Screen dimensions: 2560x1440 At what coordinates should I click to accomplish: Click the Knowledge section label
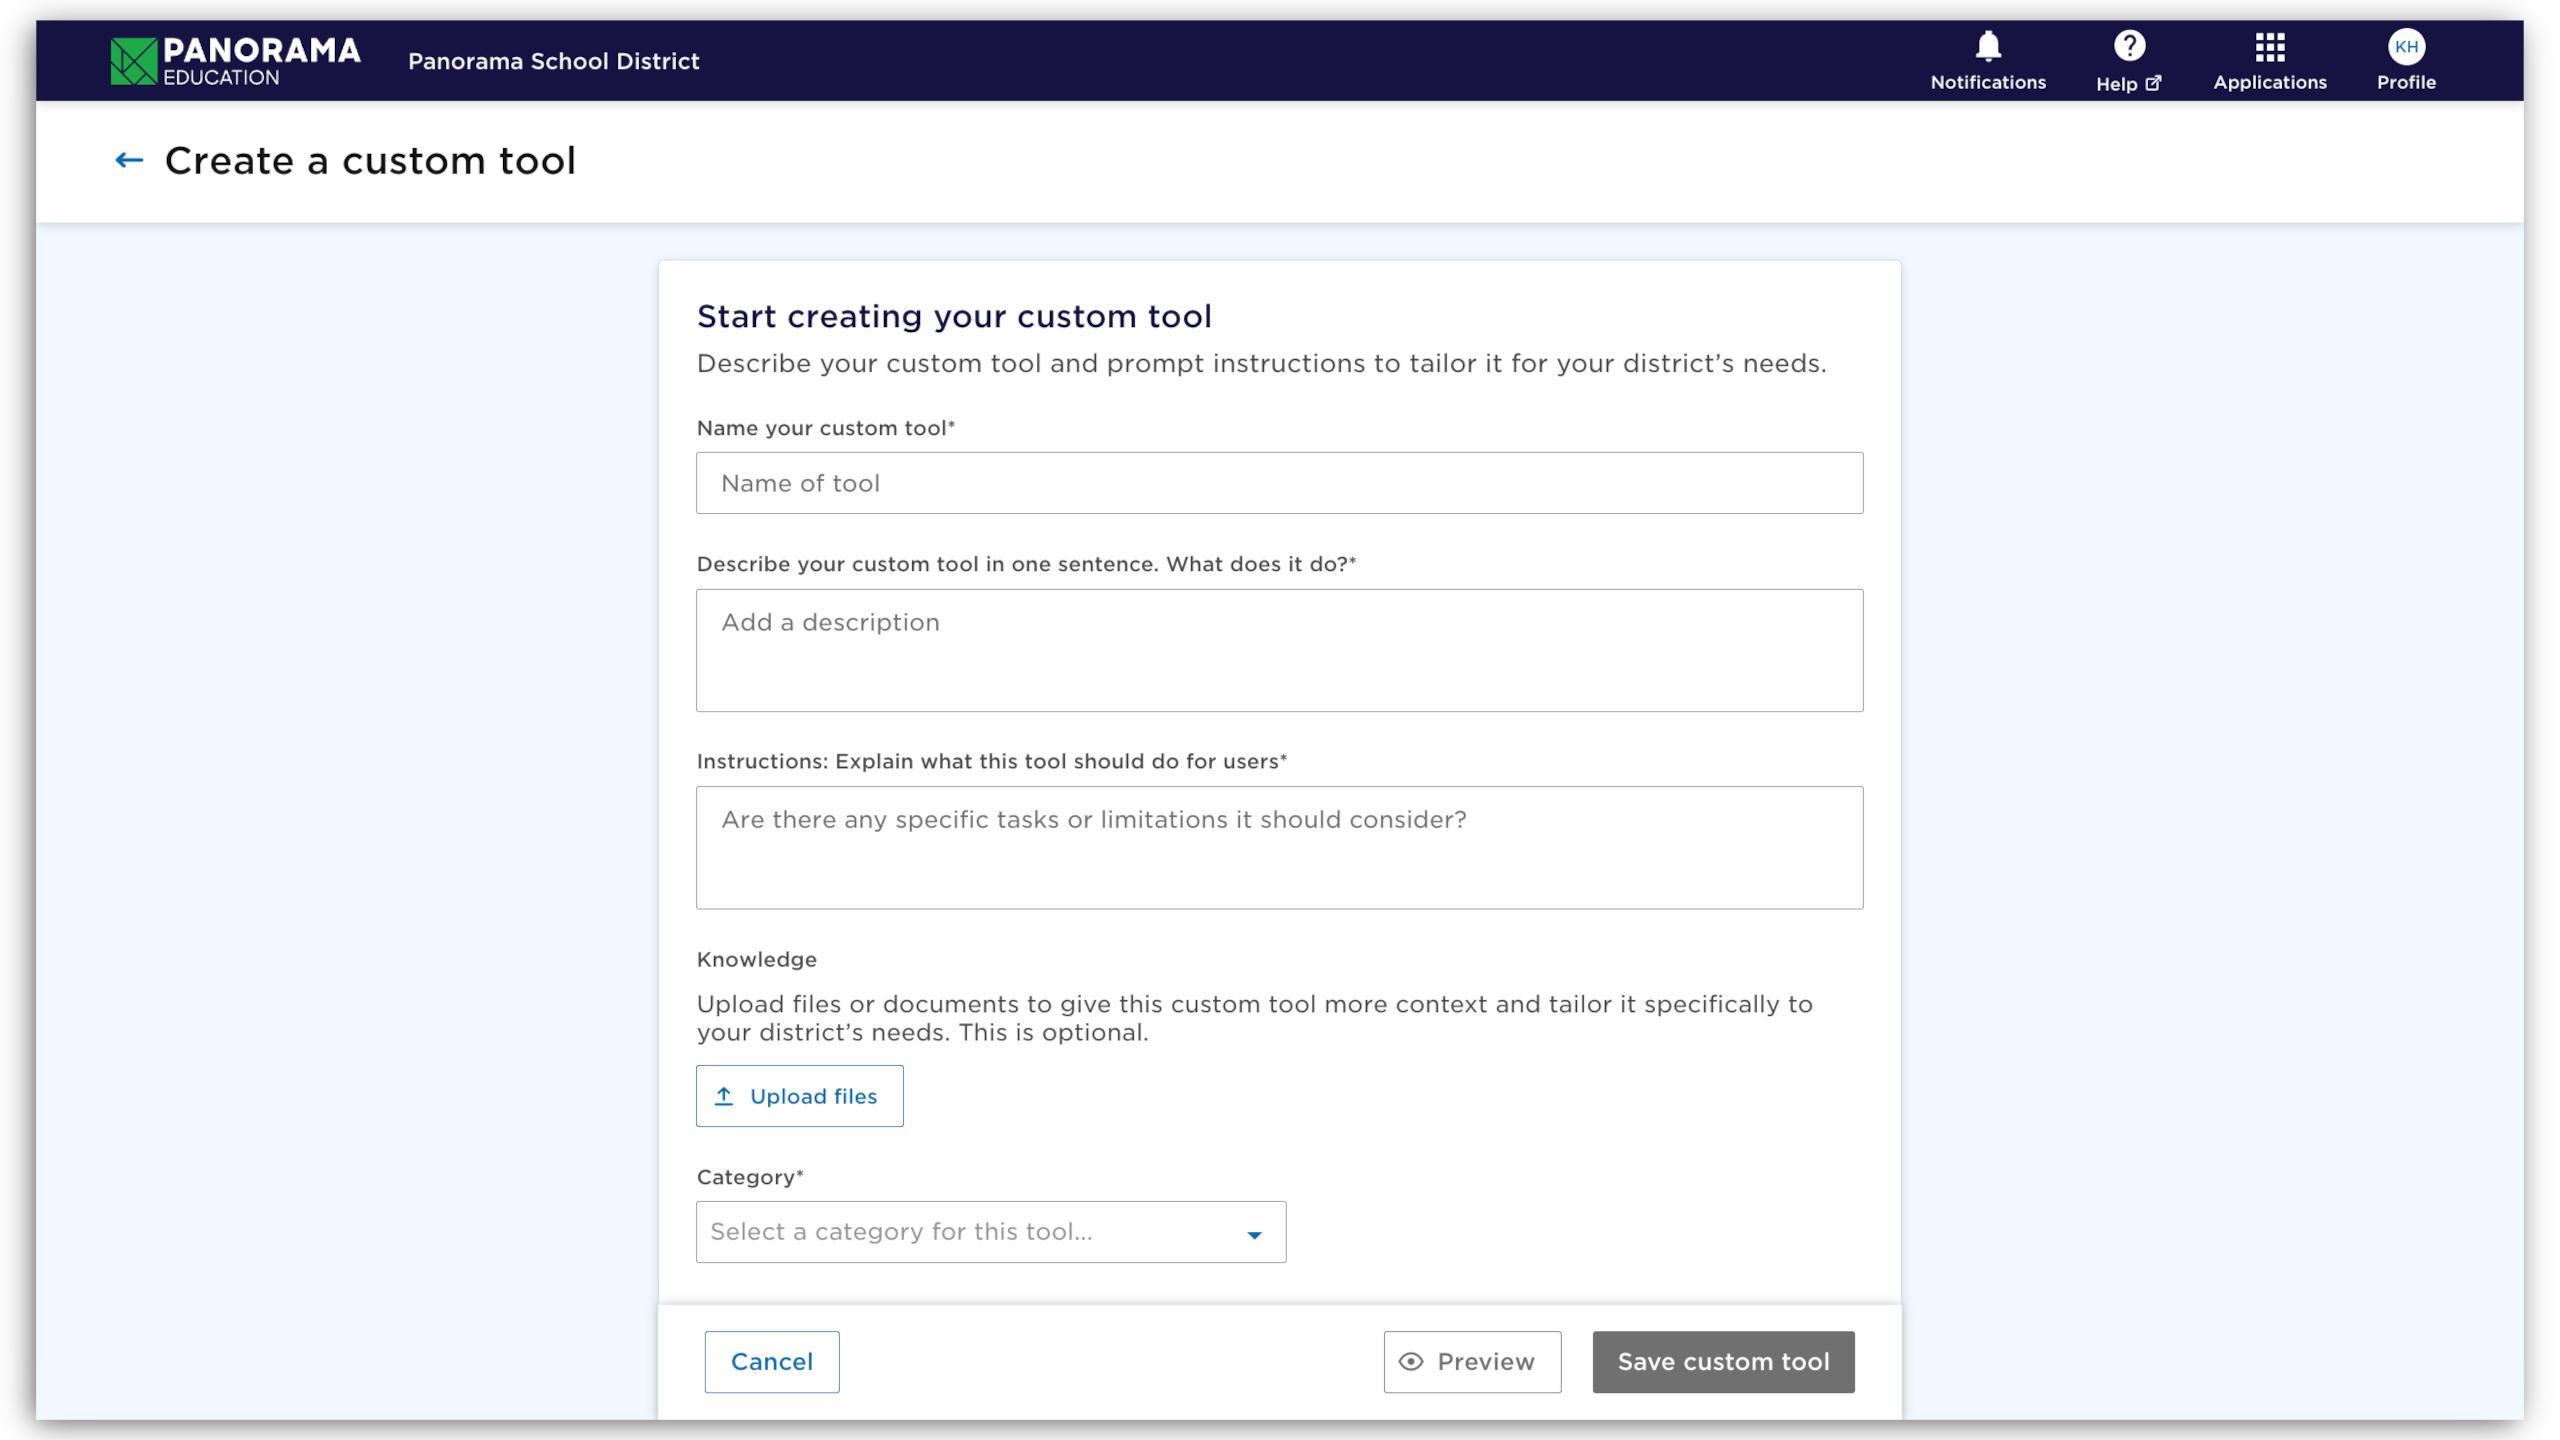pos(756,959)
